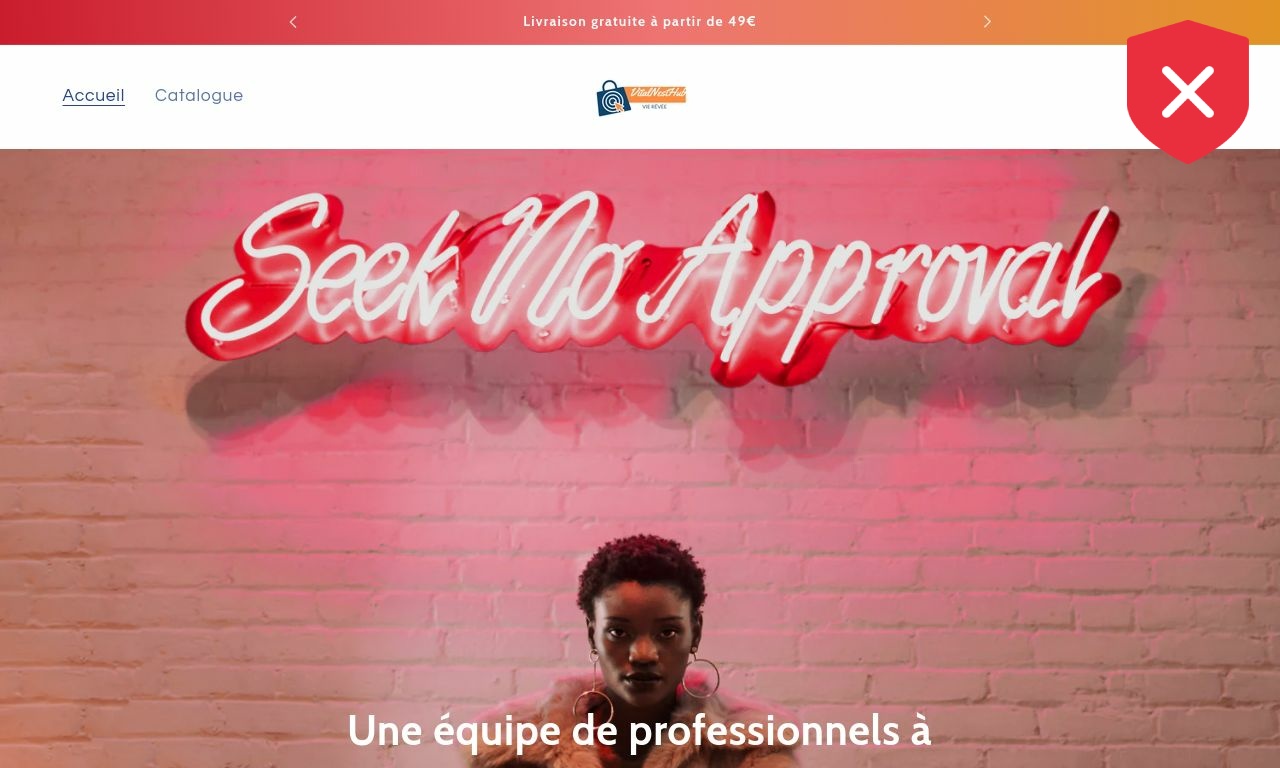Click the shopping bag graphic in logo
This screenshot has width=1280, height=768.
[x=612, y=99]
